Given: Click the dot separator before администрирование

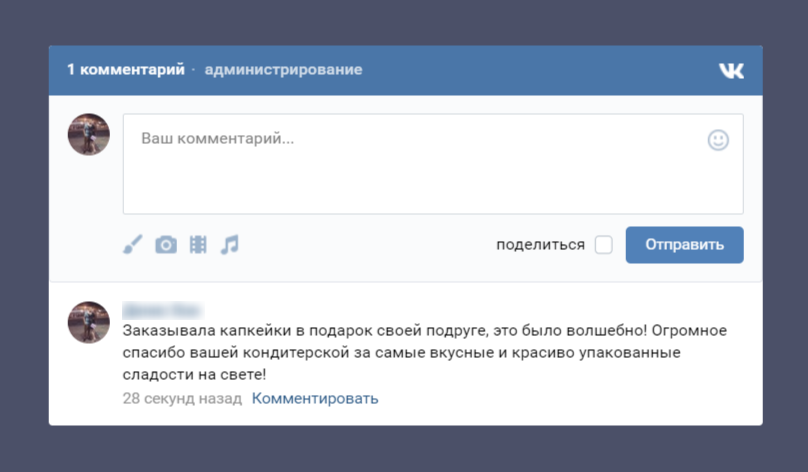Looking at the screenshot, I should [x=194, y=70].
